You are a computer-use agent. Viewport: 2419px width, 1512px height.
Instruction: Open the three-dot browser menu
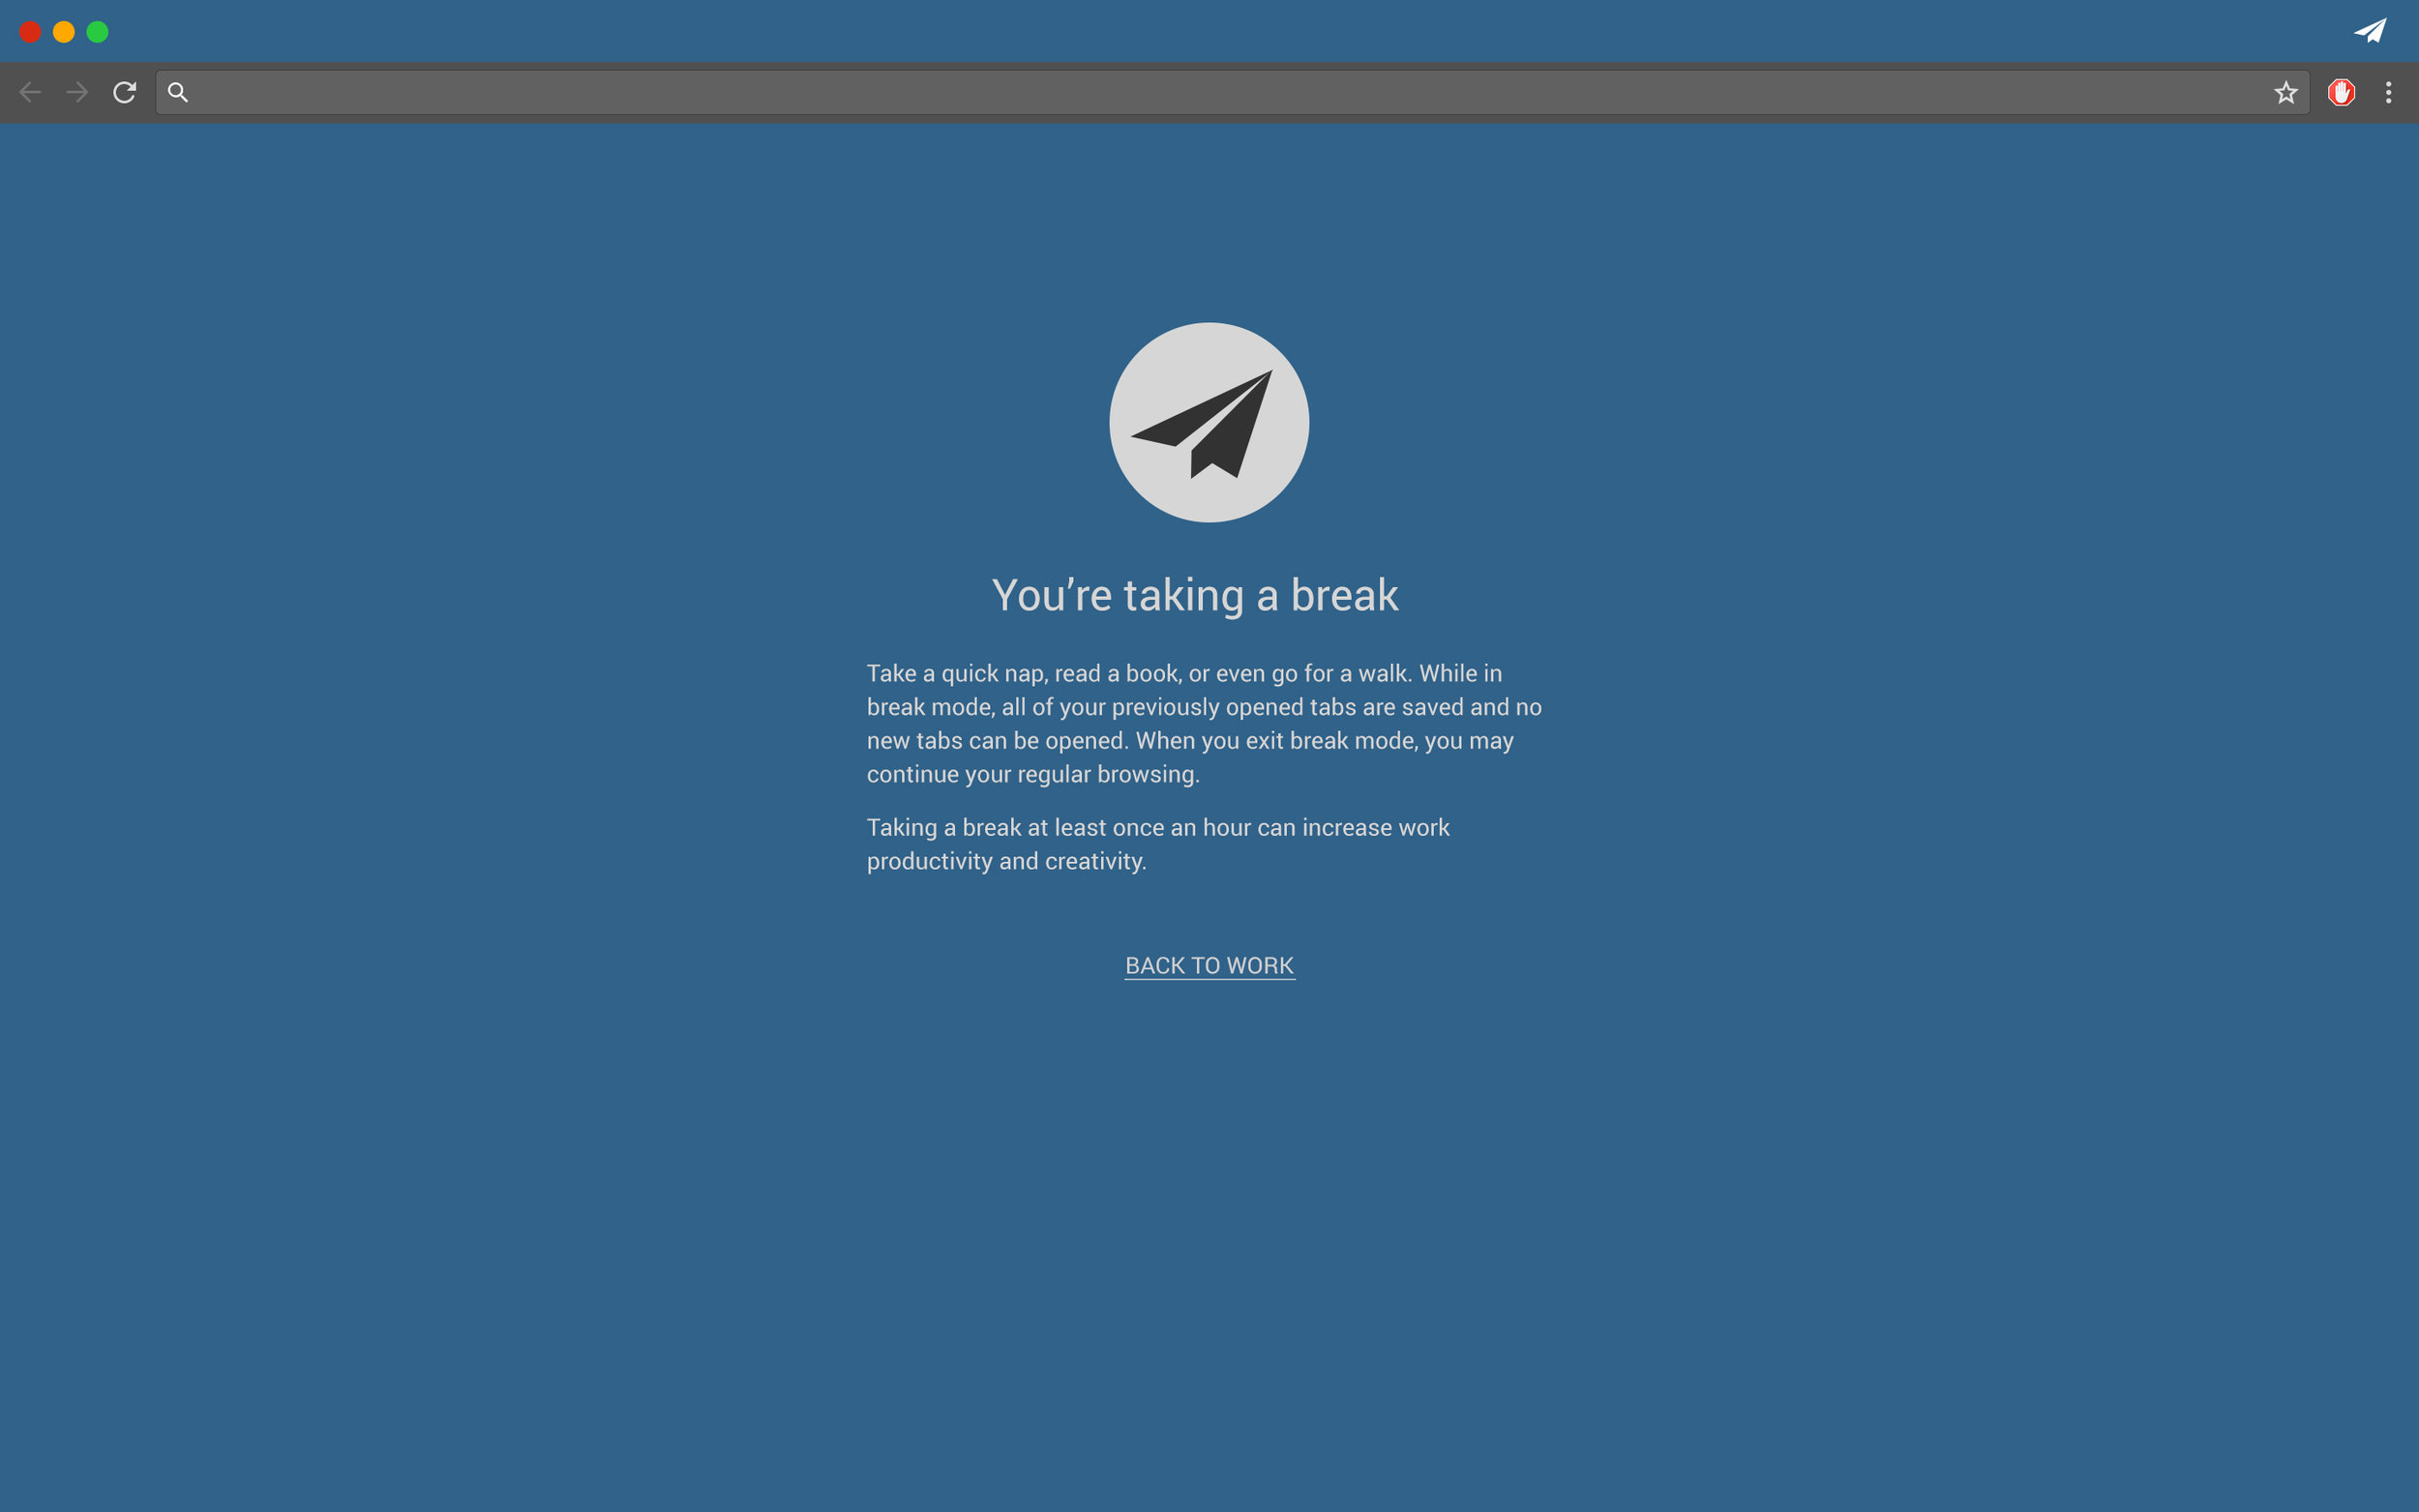(x=2388, y=92)
